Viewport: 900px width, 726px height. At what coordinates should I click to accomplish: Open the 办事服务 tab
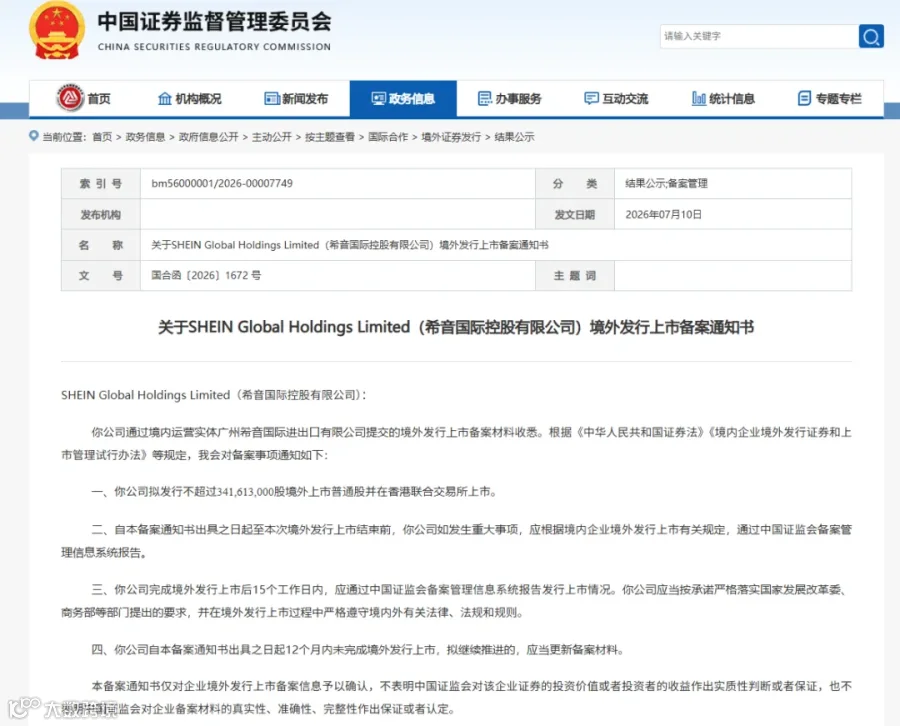[x=510, y=99]
